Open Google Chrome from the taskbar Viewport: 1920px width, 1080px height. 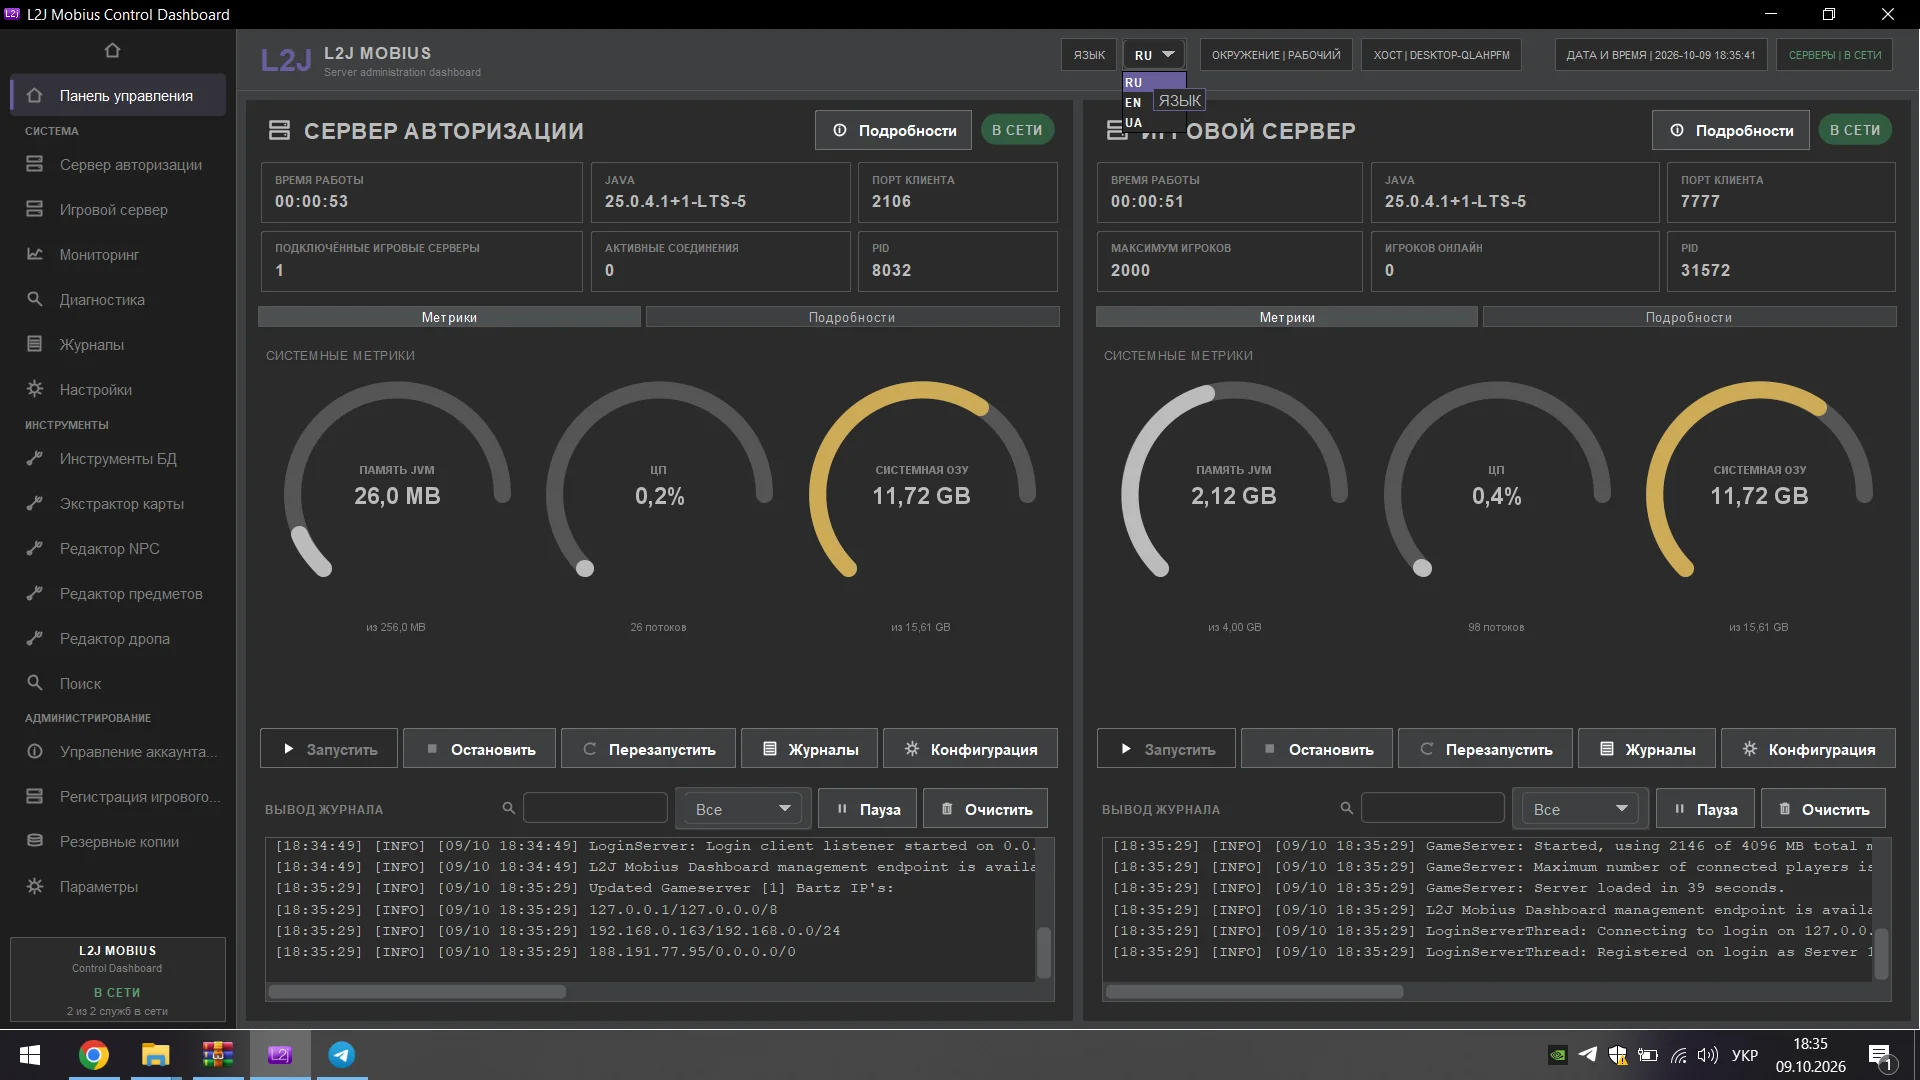(94, 1055)
